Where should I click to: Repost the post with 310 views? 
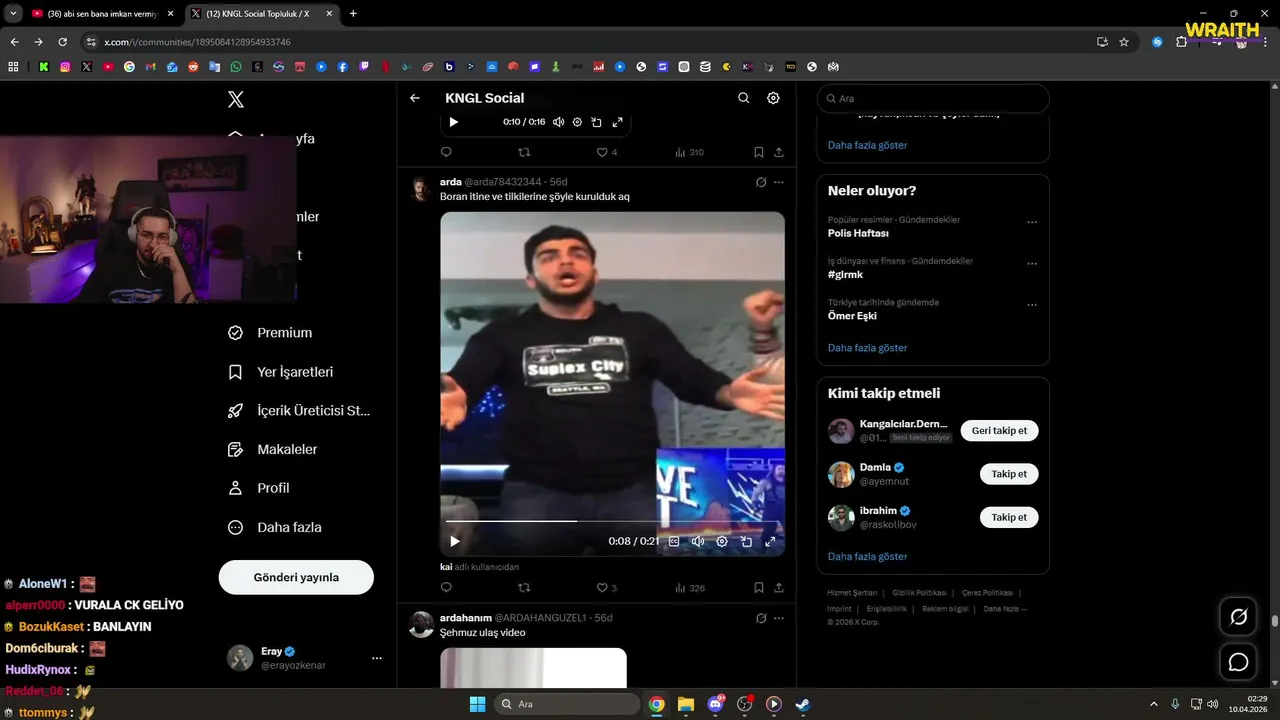click(524, 152)
